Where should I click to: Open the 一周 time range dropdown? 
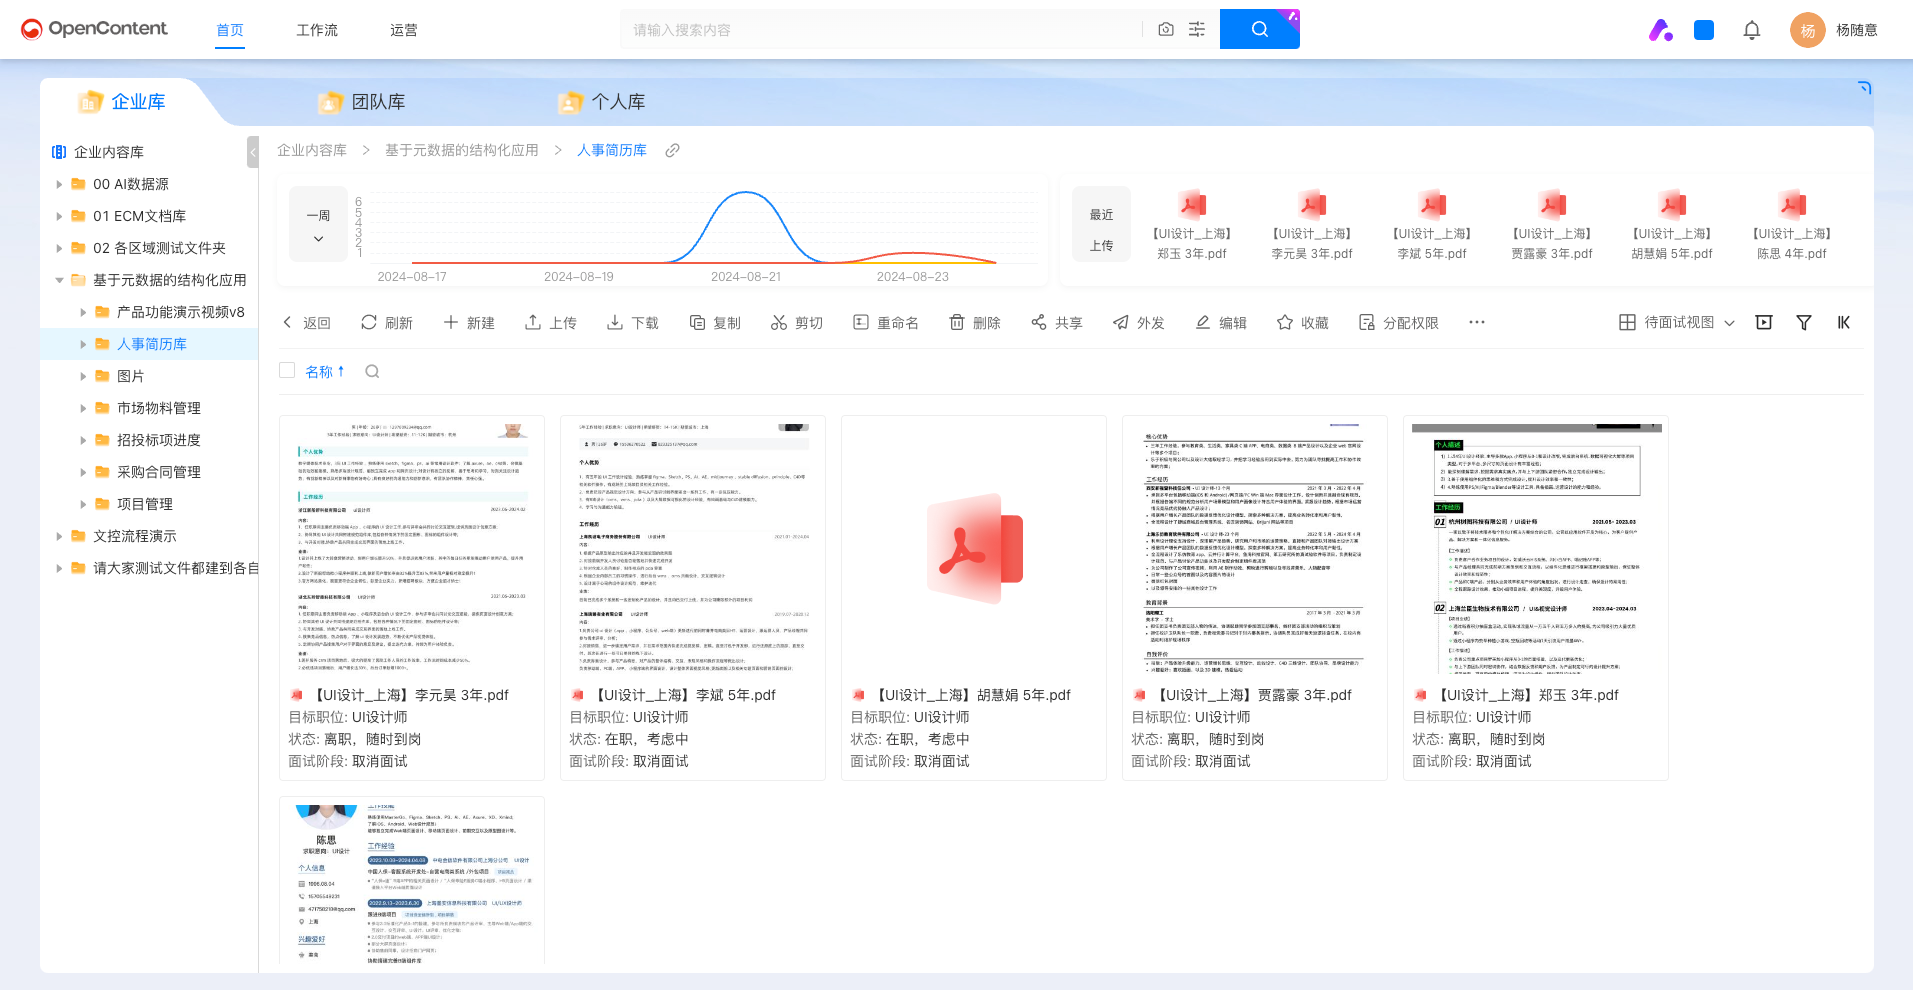tap(318, 226)
